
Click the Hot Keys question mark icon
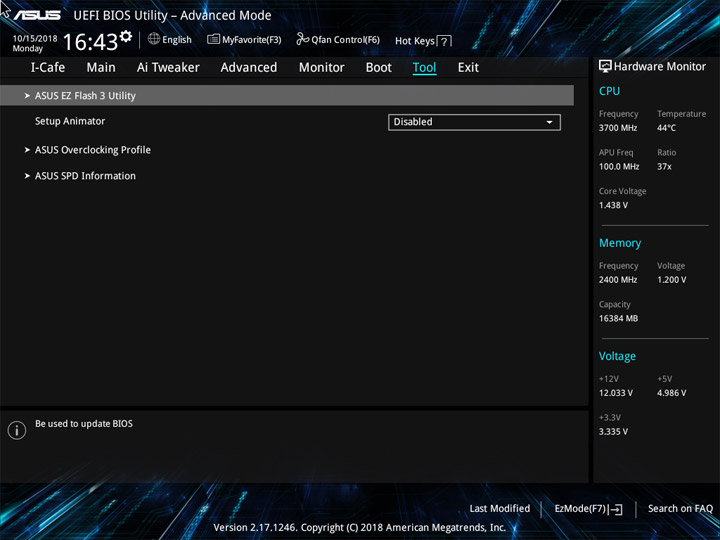click(x=444, y=41)
